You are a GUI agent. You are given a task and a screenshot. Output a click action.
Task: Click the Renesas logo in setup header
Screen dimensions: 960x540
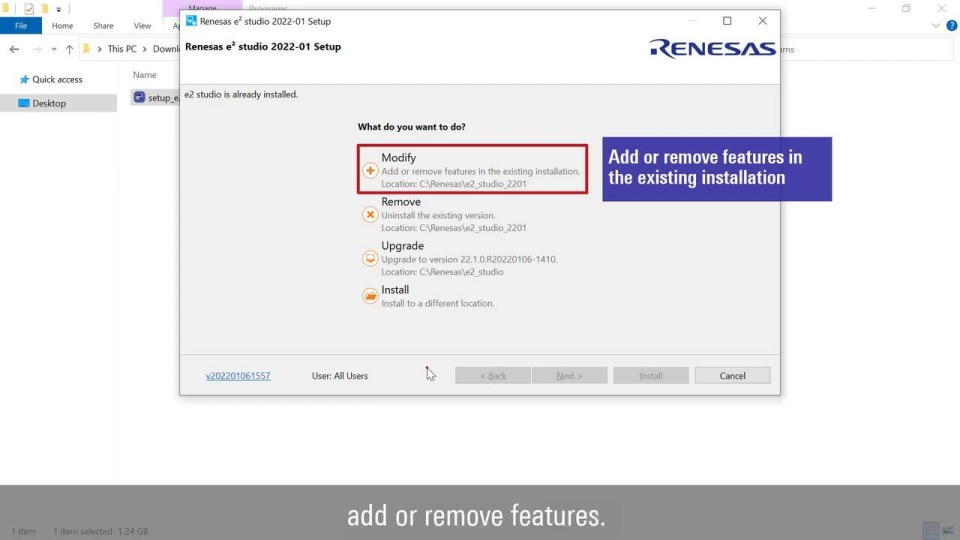(713, 48)
